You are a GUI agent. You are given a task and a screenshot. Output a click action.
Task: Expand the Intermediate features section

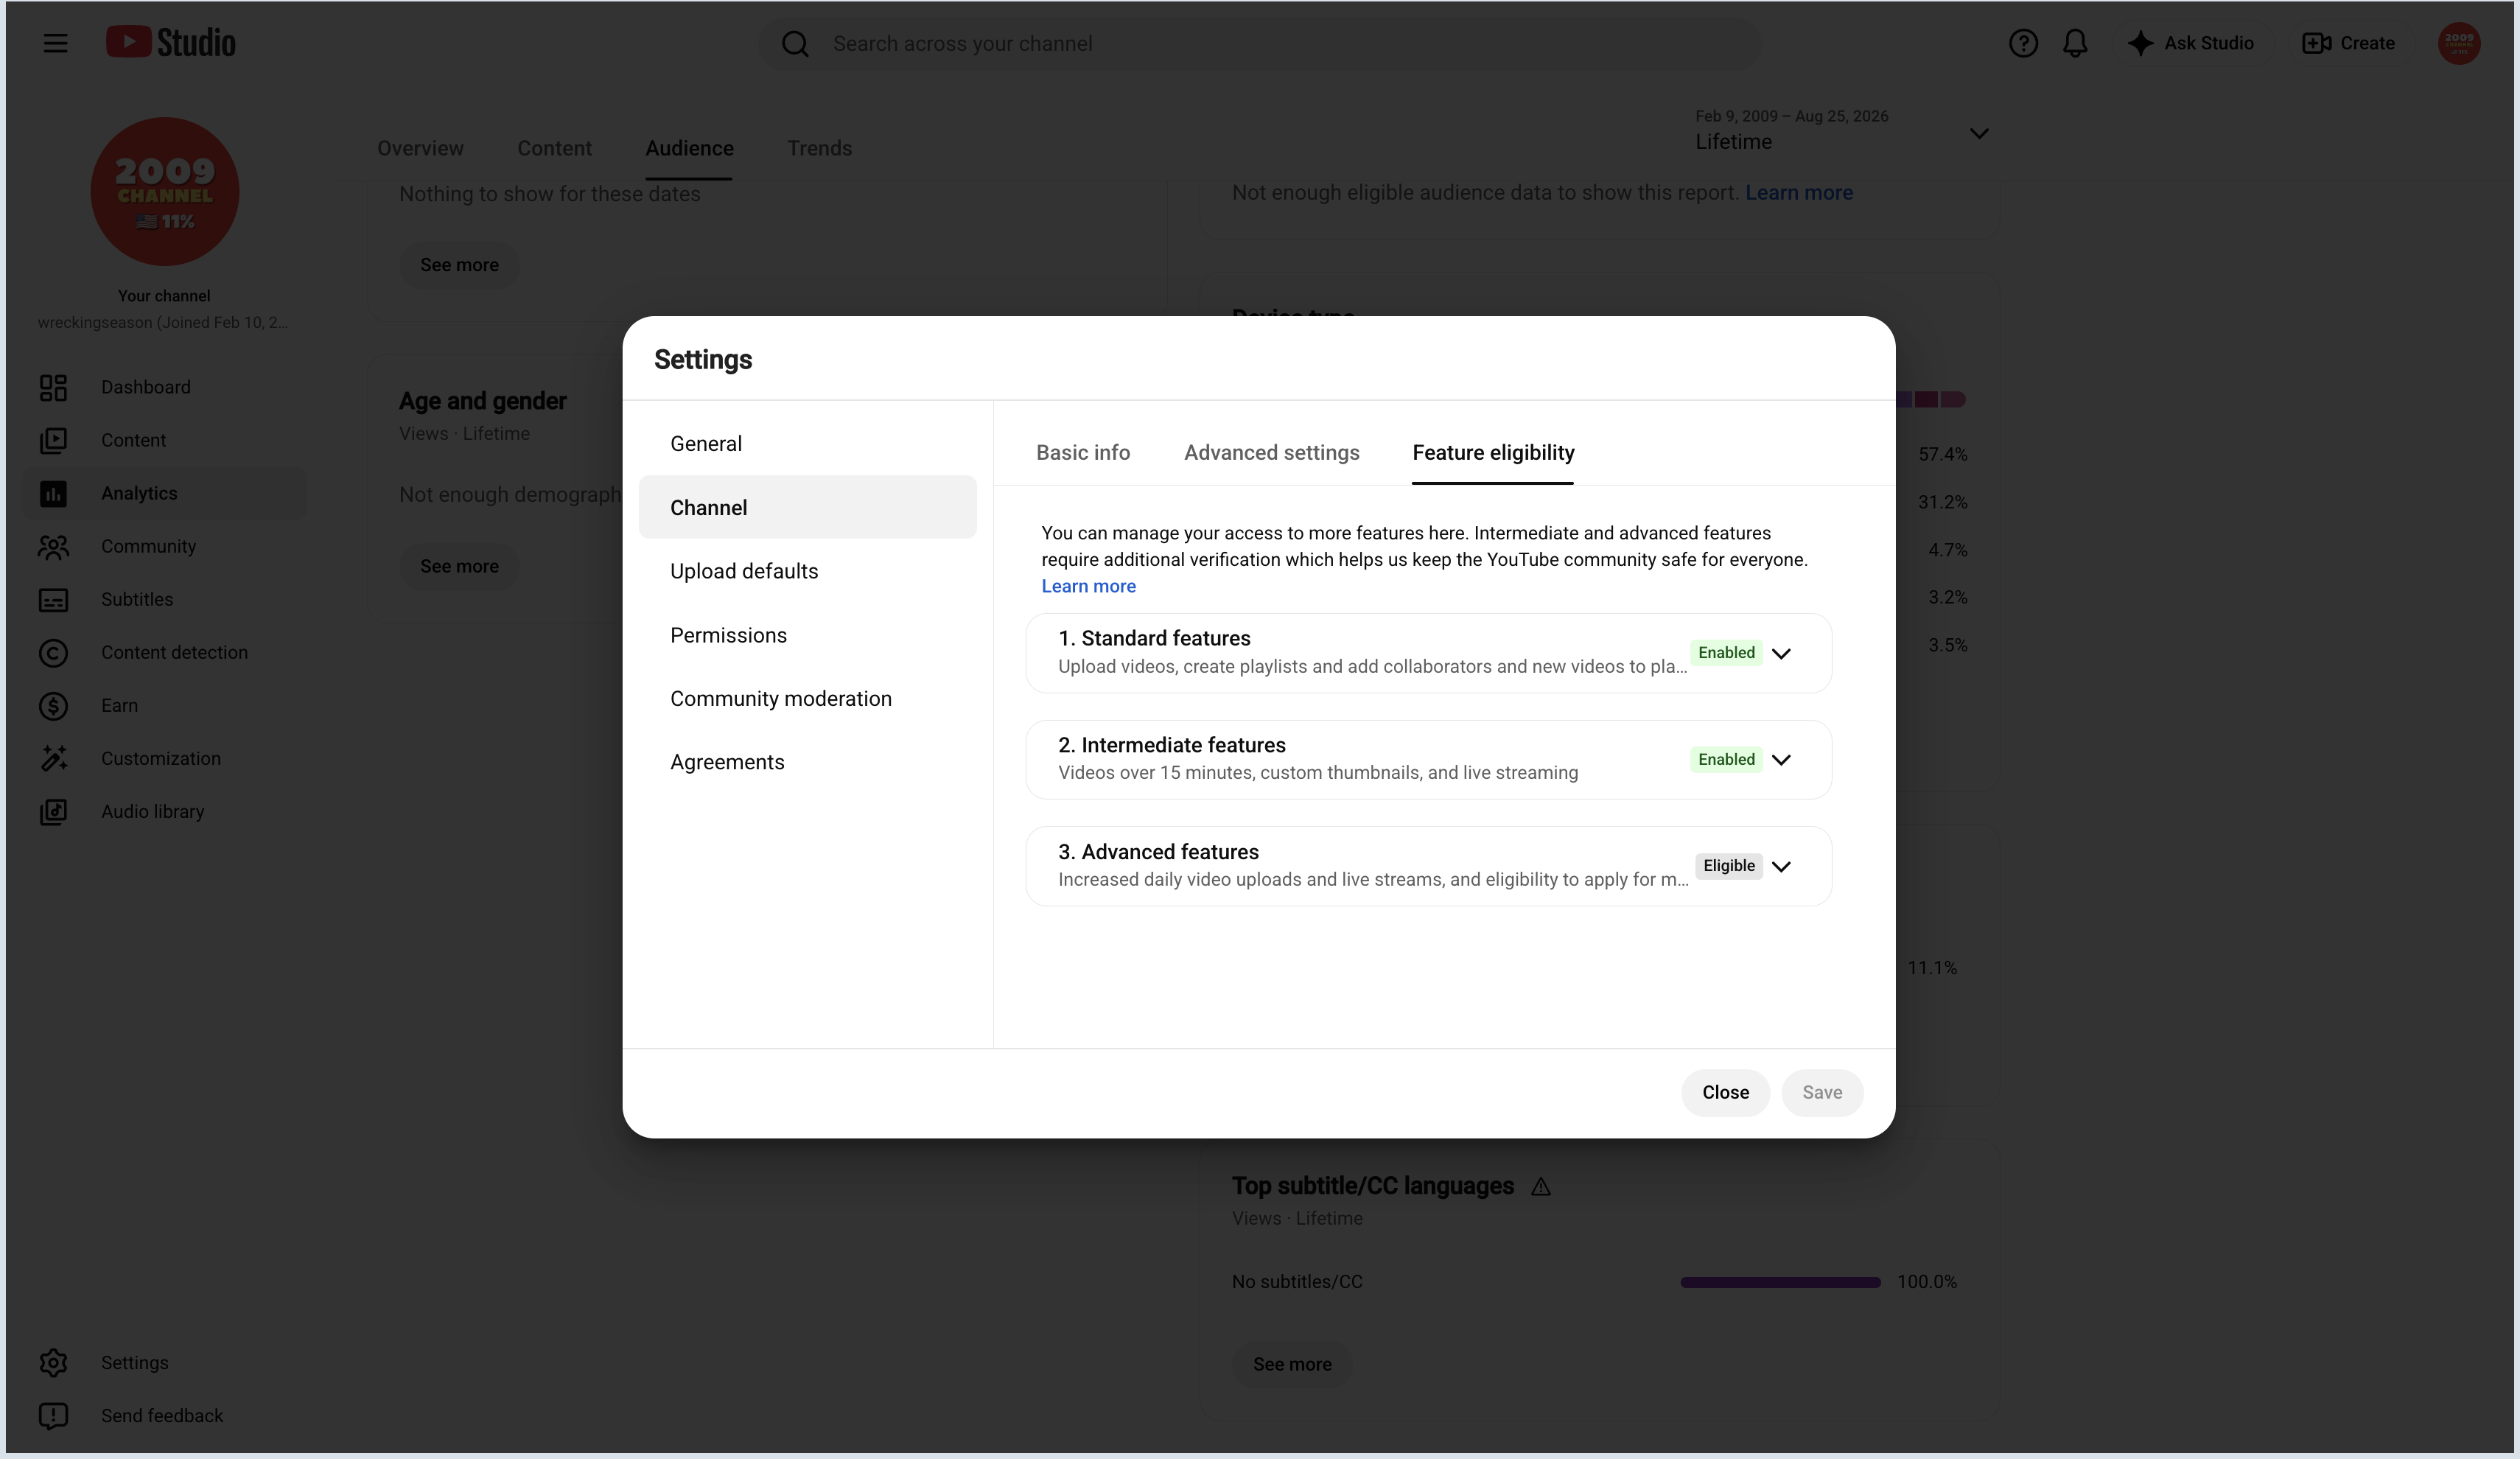(x=1780, y=759)
